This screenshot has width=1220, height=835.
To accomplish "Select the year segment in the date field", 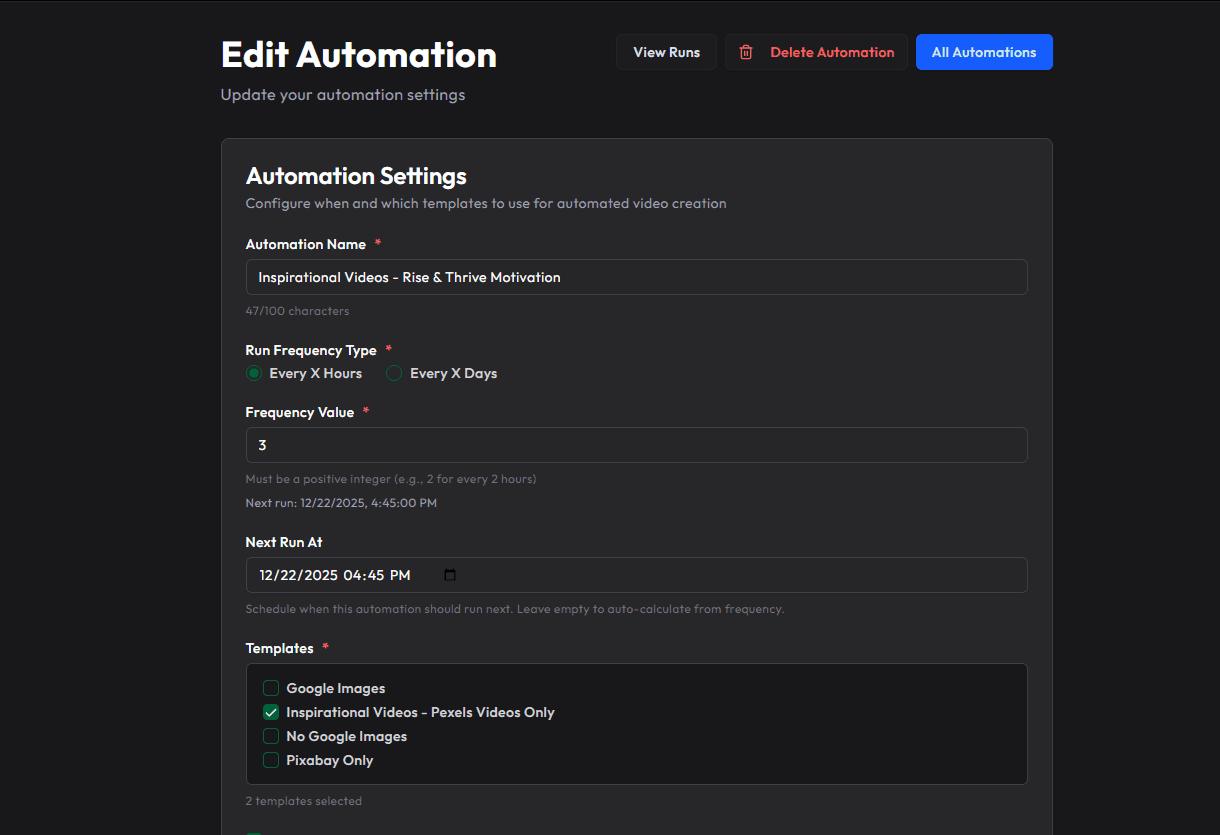I will pyautogui.click(x=322, y=575).
